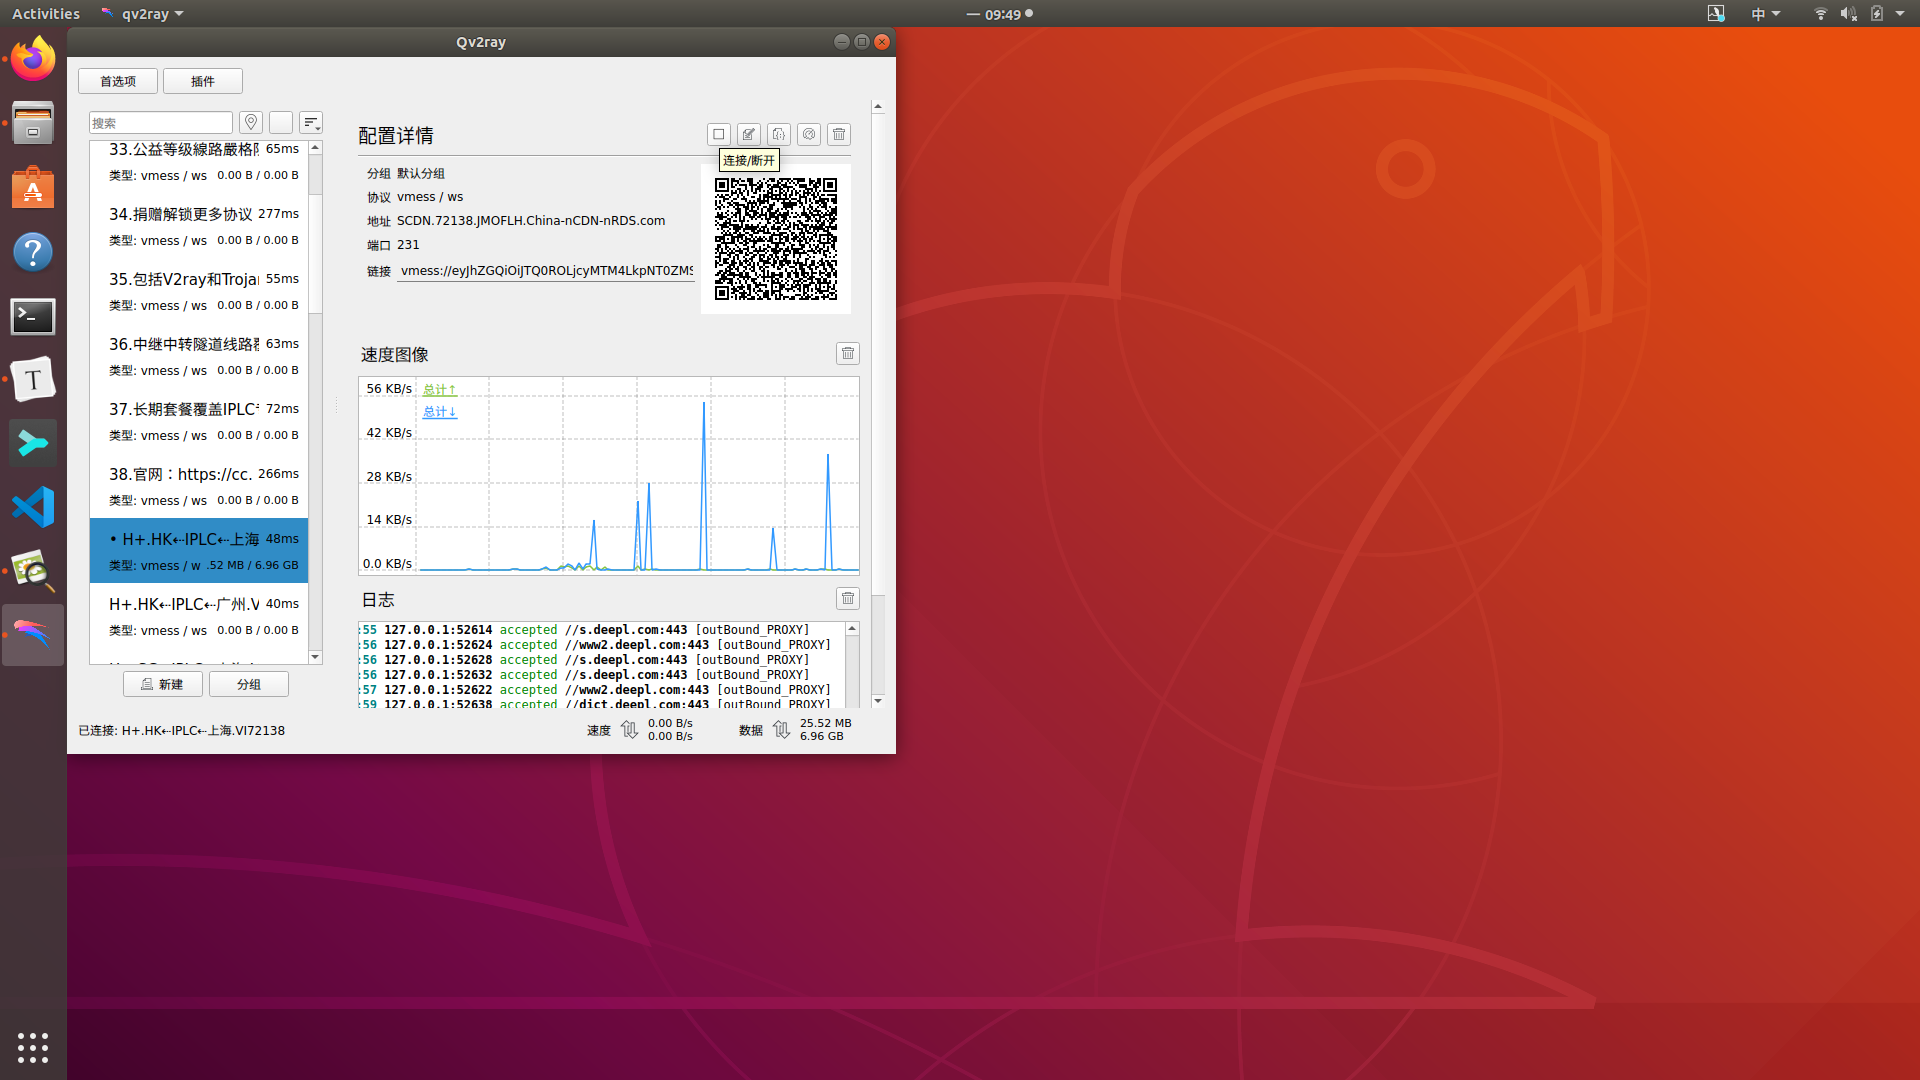Open the sort options dropdown button
The image size is (1920, 1080).
(311, 122)
